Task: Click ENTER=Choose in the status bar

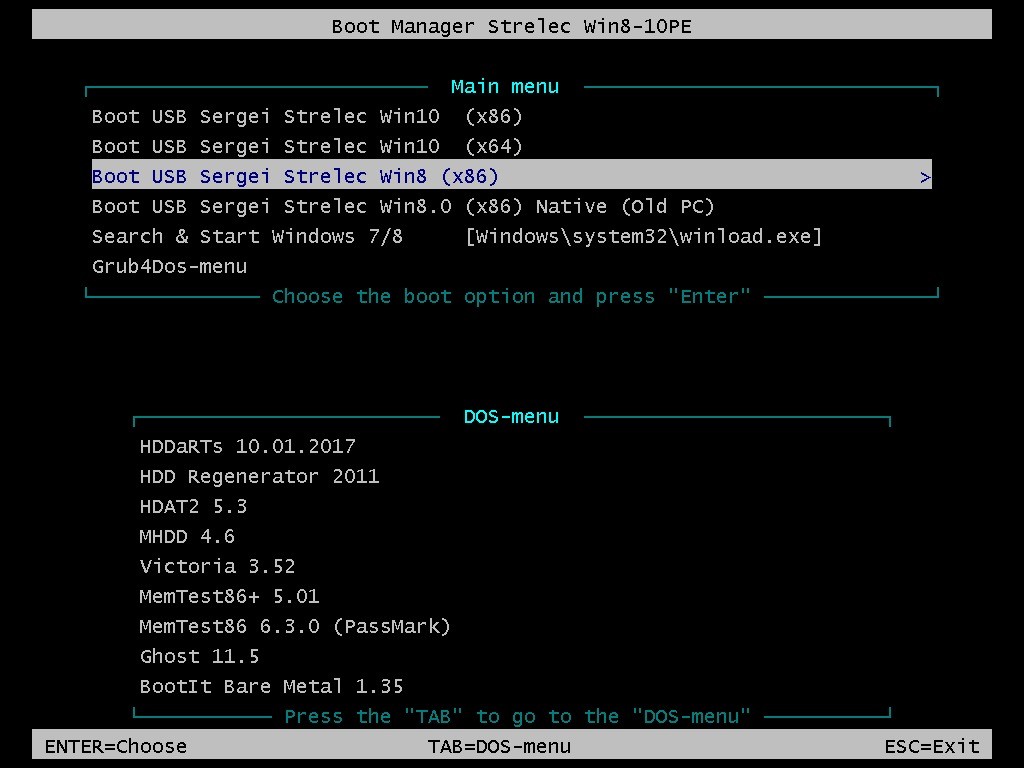Action: click(x=114, y=746)
